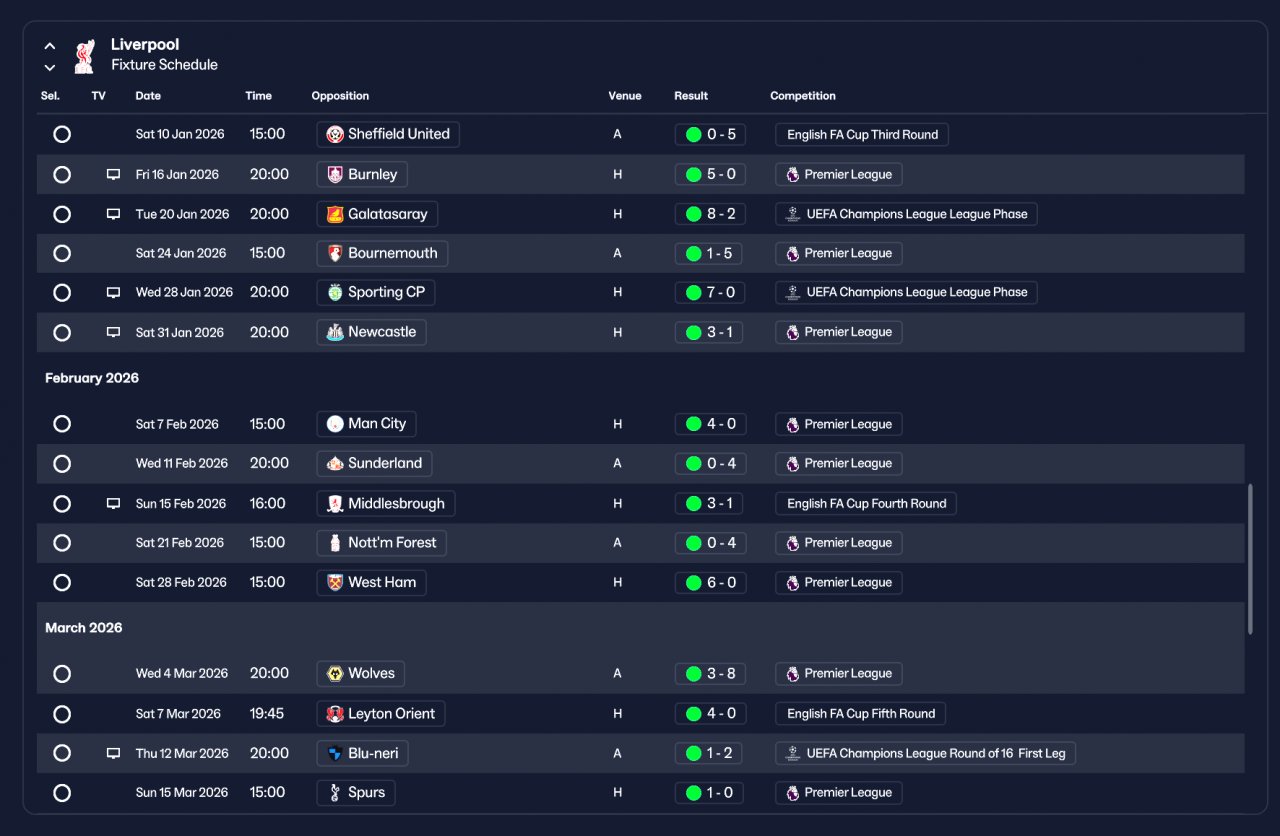This screenshot has height=836, width=1280.
Task: Sort by the Result column header
Action: pyautogui.click(x=691, y=96)
